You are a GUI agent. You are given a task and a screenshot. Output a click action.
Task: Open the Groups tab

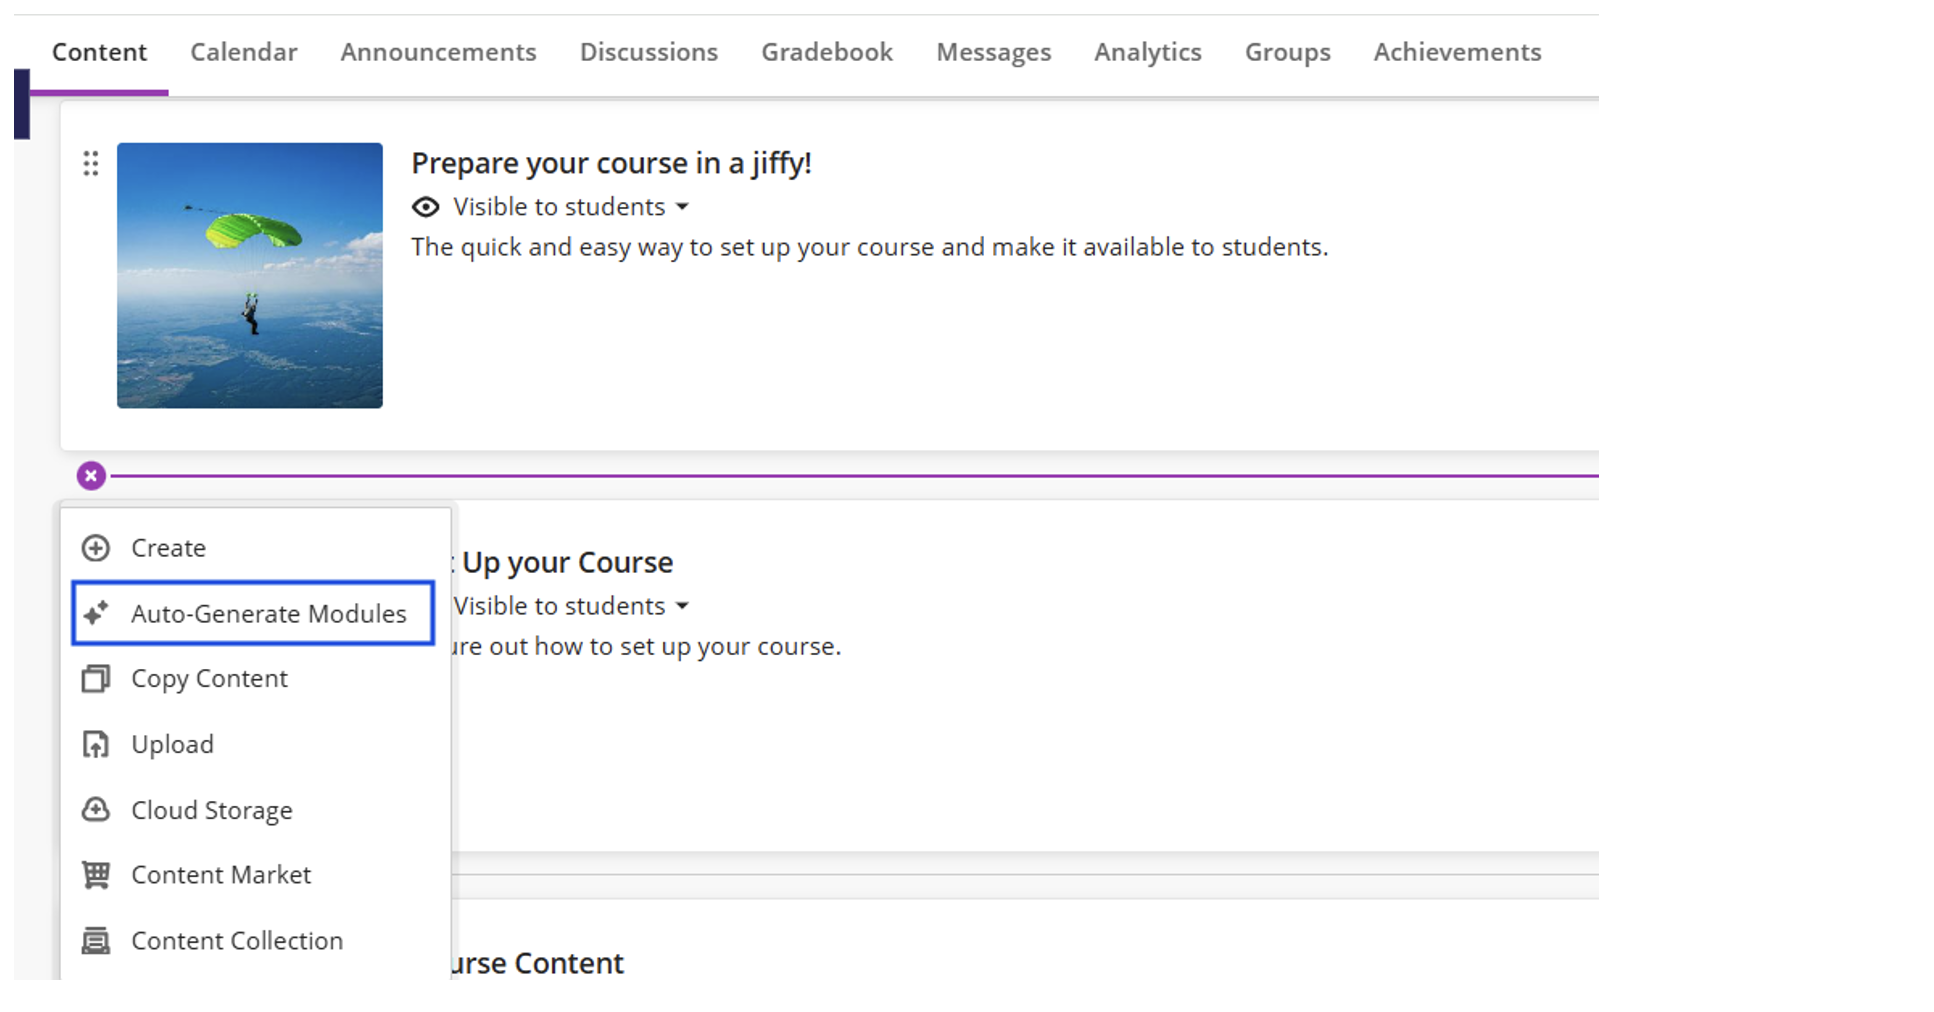tap(1288, 52)
